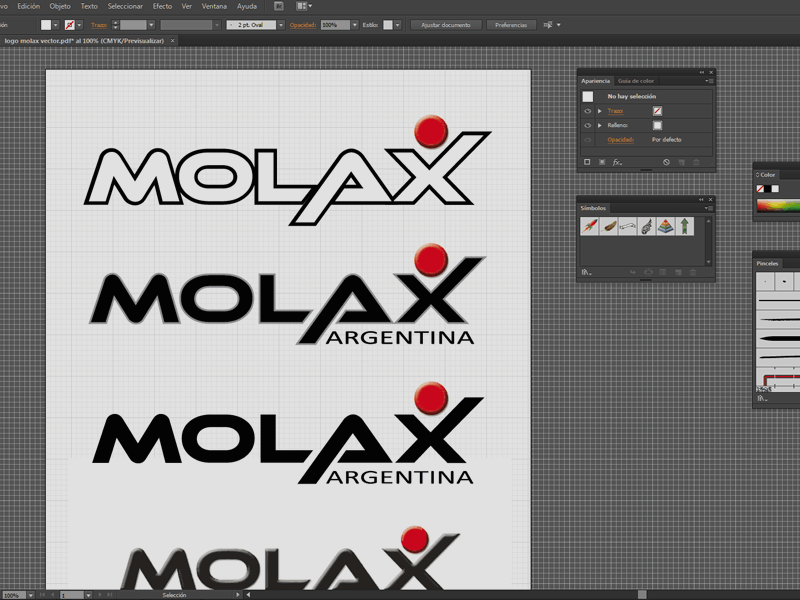
Task: Select the green arrow symbol thumbnail
Action: 684,225
